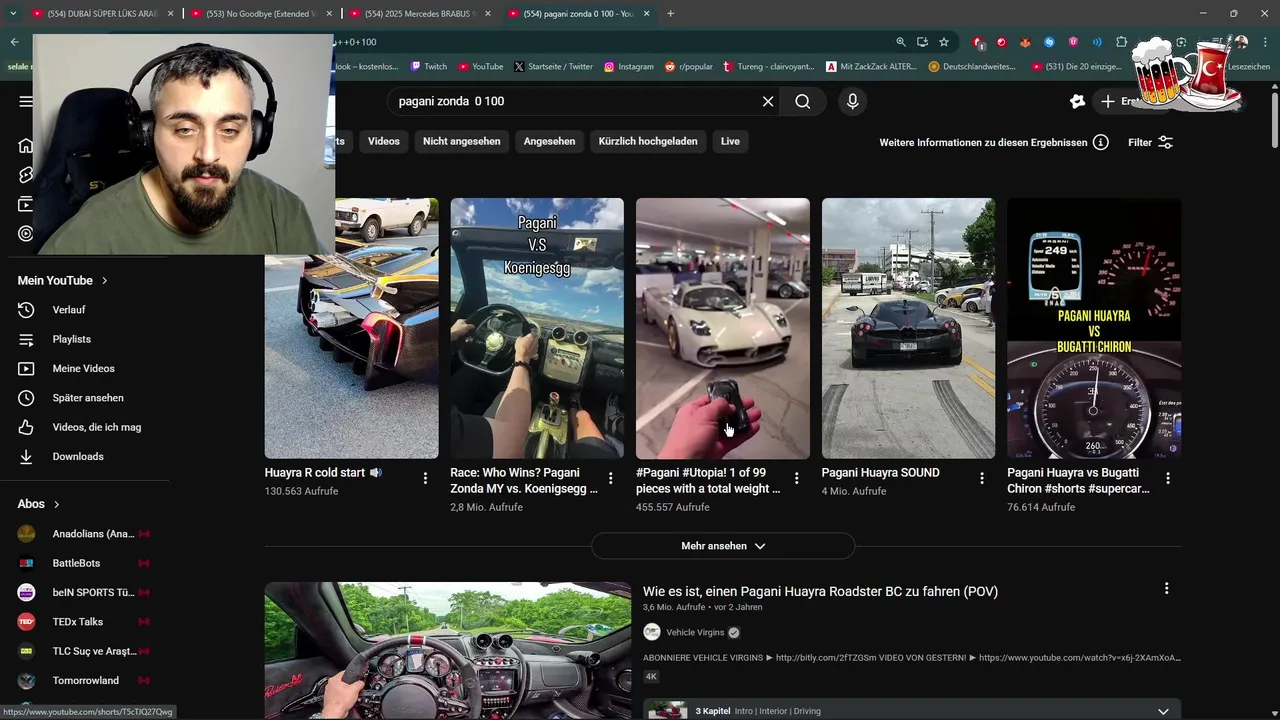
Task: Open the MetaMask fox extension icon
Action: pos(1025,42)
